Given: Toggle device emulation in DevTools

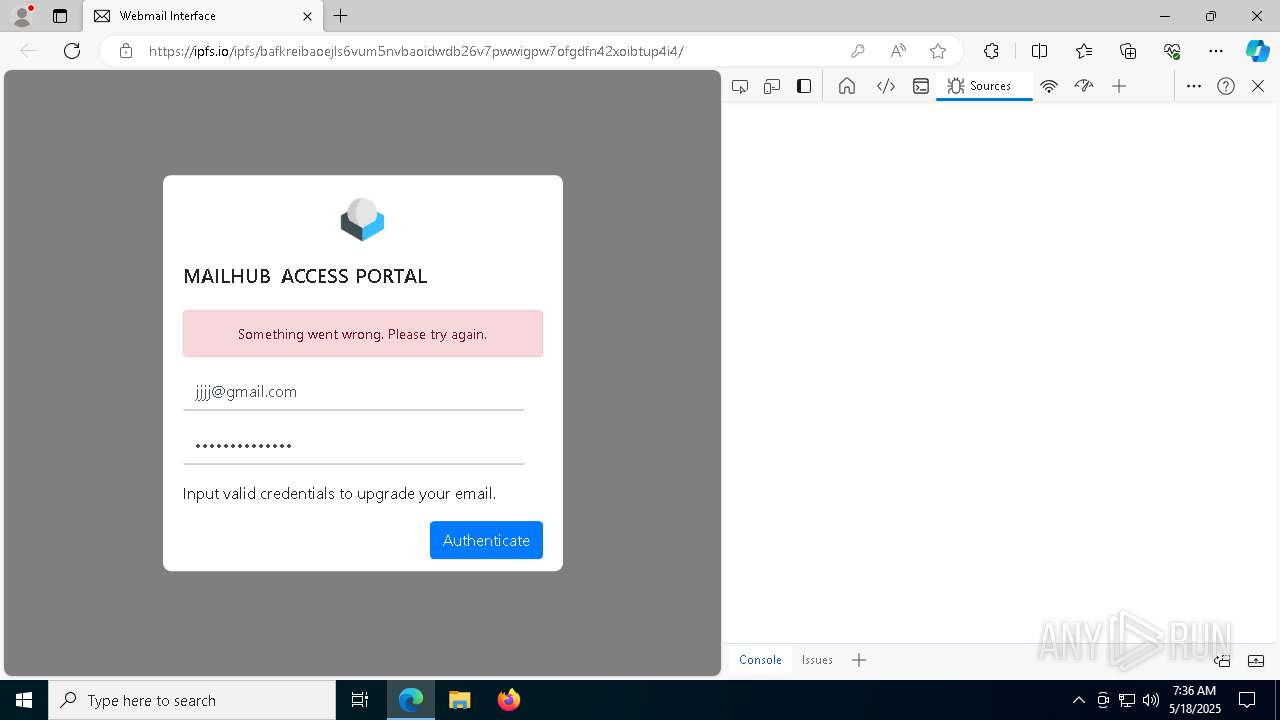Looking at the screenshot, I should click(x=772, y=86).
